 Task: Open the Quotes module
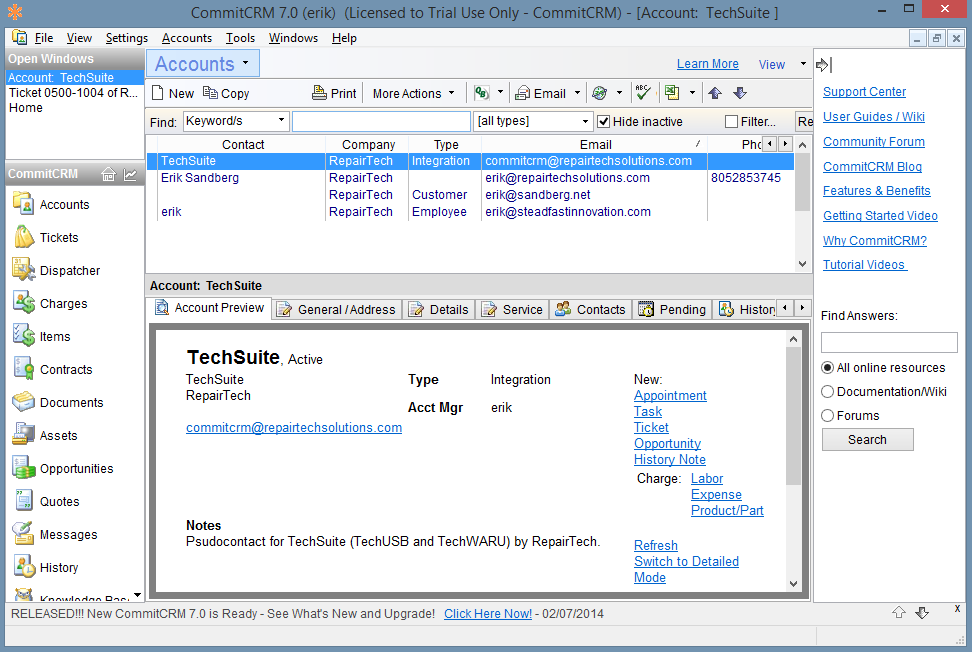point(46,501)
